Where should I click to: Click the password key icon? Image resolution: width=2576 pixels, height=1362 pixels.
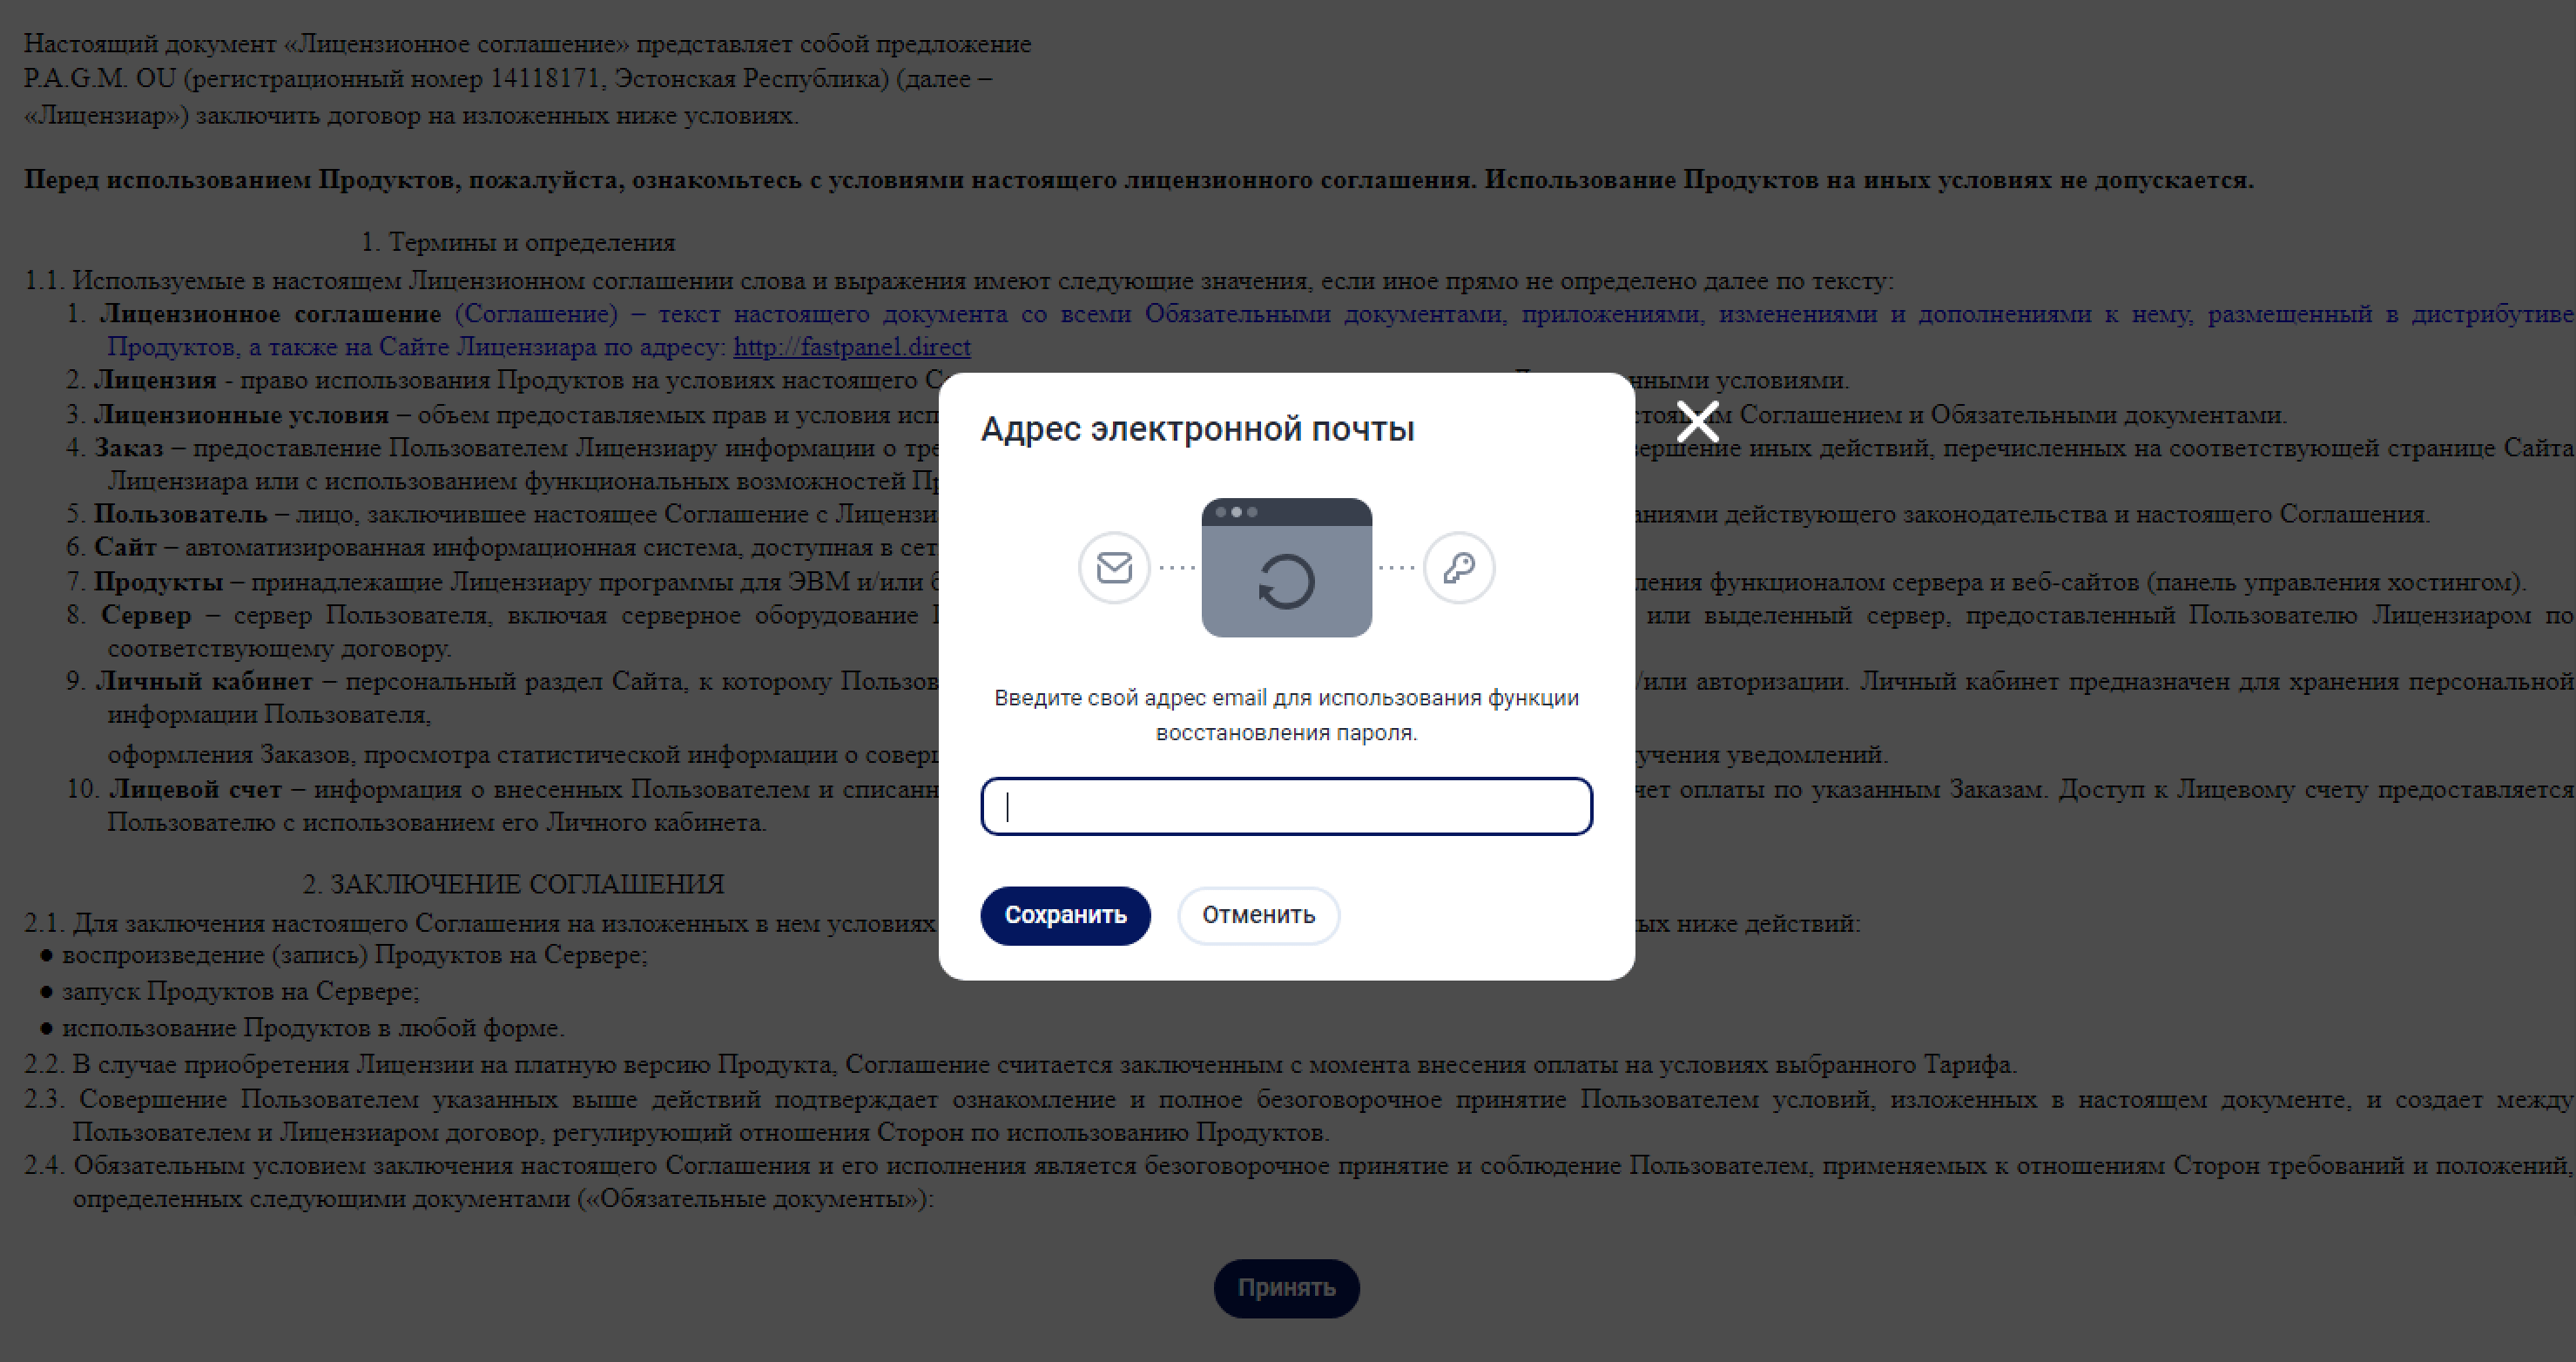click(x=1460, y=568)
